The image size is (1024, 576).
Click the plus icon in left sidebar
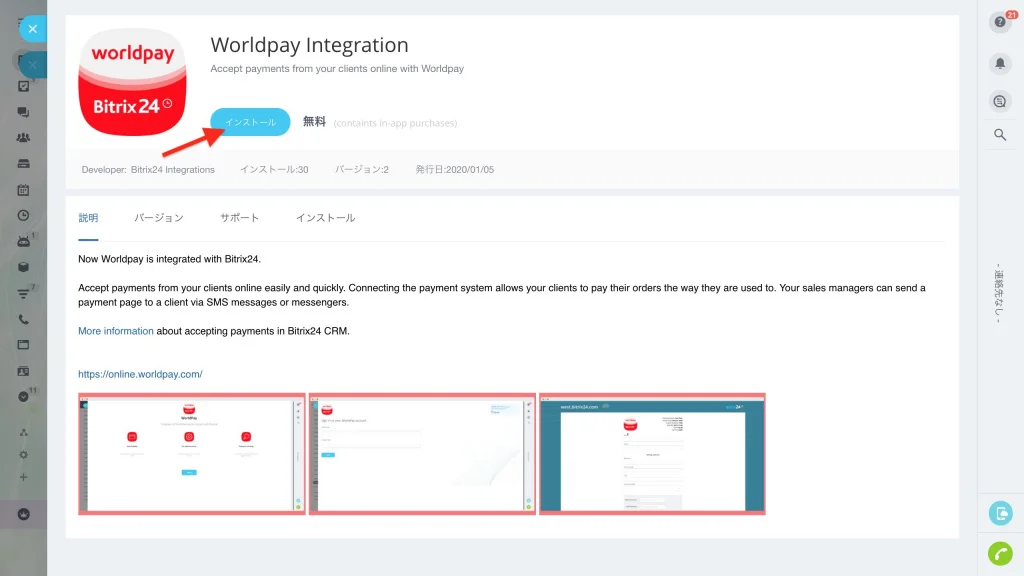coord(24,477)
